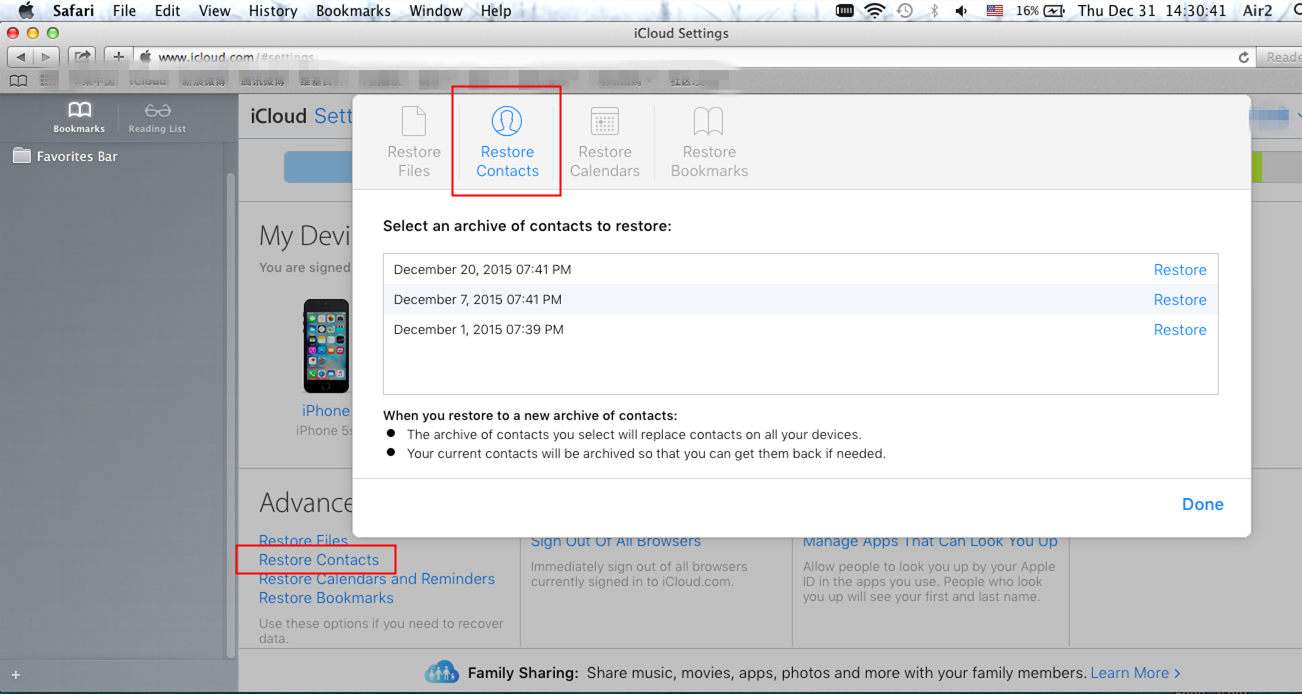Viewport: 1302px width, 694px height.
Task: Restore the December 1, 2015 contacts archive
Action: tap(1180, 330)
